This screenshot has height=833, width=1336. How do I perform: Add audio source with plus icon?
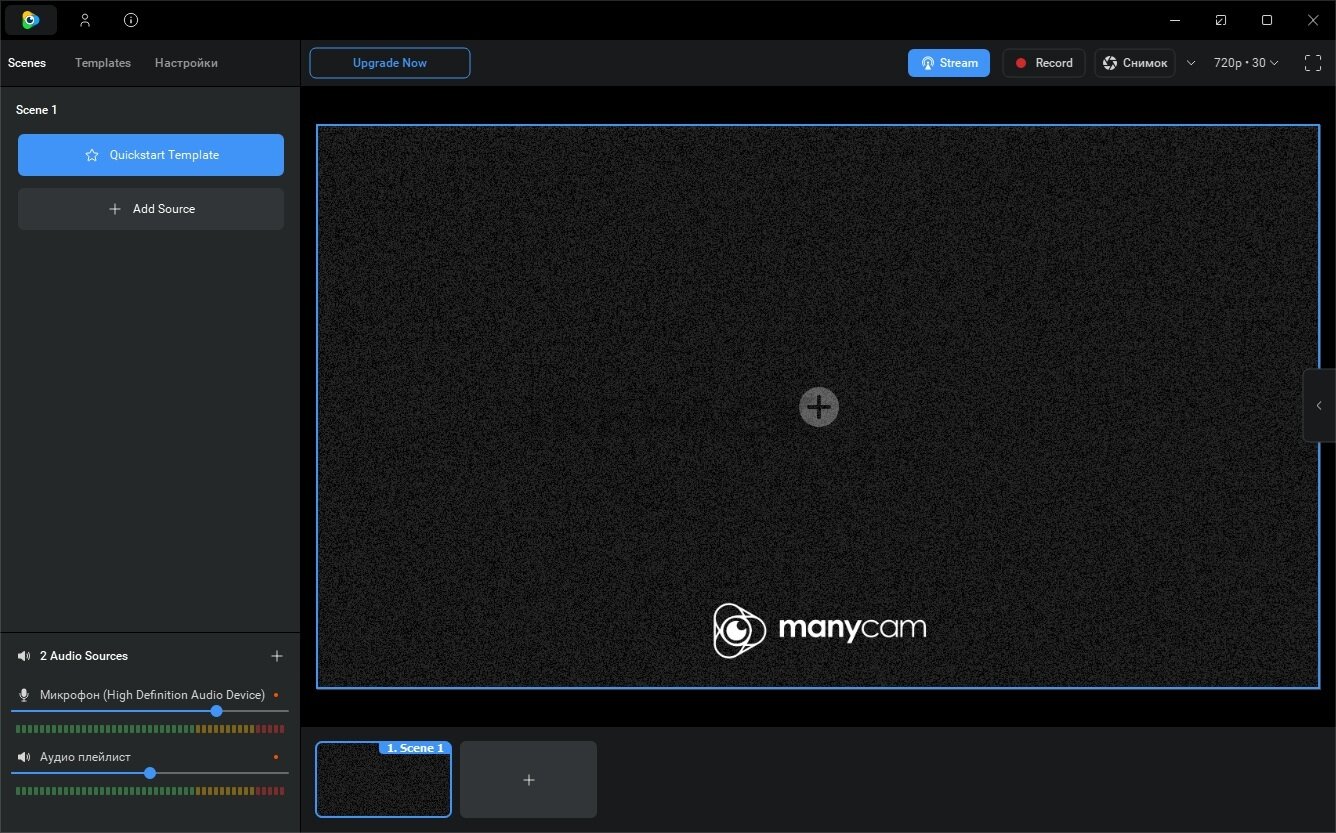[x=277, y=656]
